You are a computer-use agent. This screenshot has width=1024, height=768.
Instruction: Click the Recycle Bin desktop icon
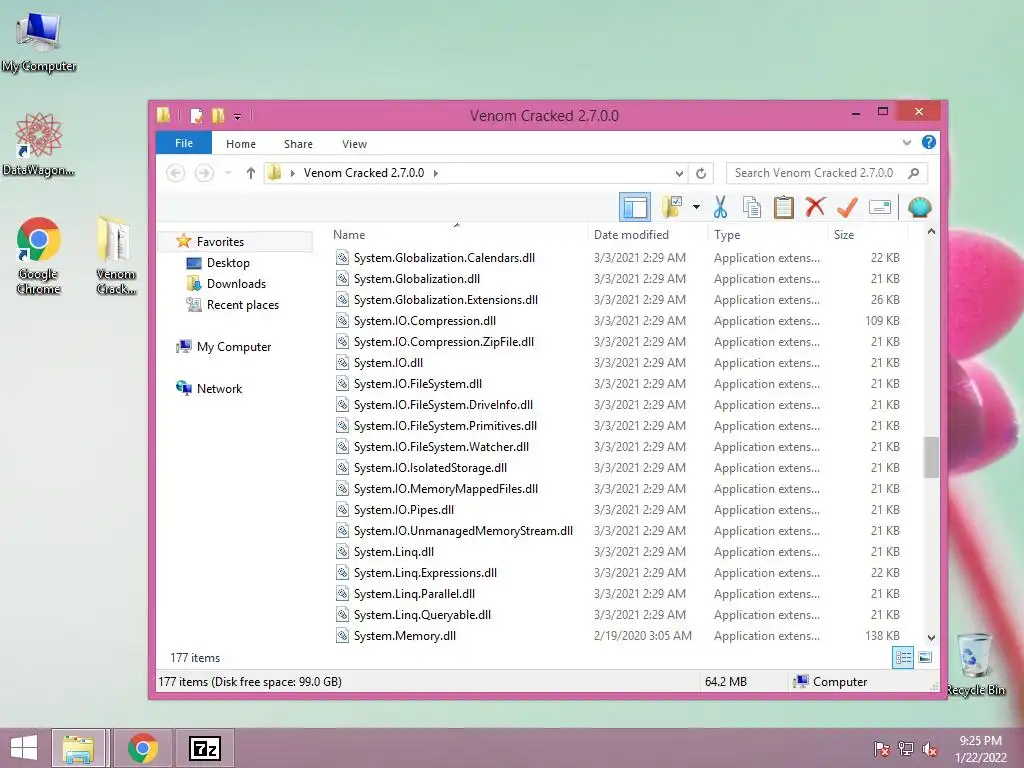pyautogui.click(x=976, y=664)
